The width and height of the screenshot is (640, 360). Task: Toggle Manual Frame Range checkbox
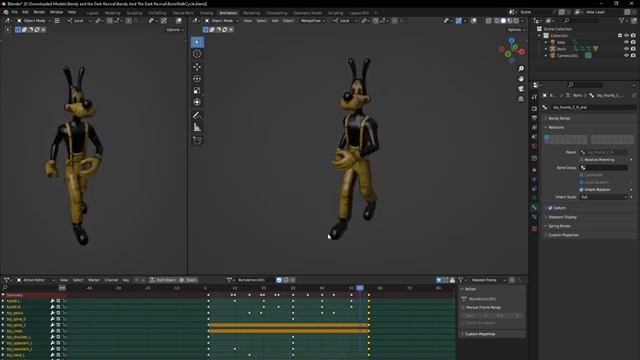tap(463, 307)
